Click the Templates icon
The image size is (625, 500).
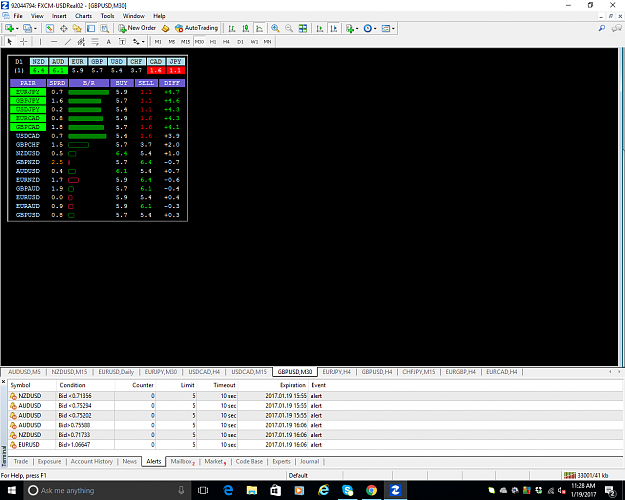[x=385, y=28]
